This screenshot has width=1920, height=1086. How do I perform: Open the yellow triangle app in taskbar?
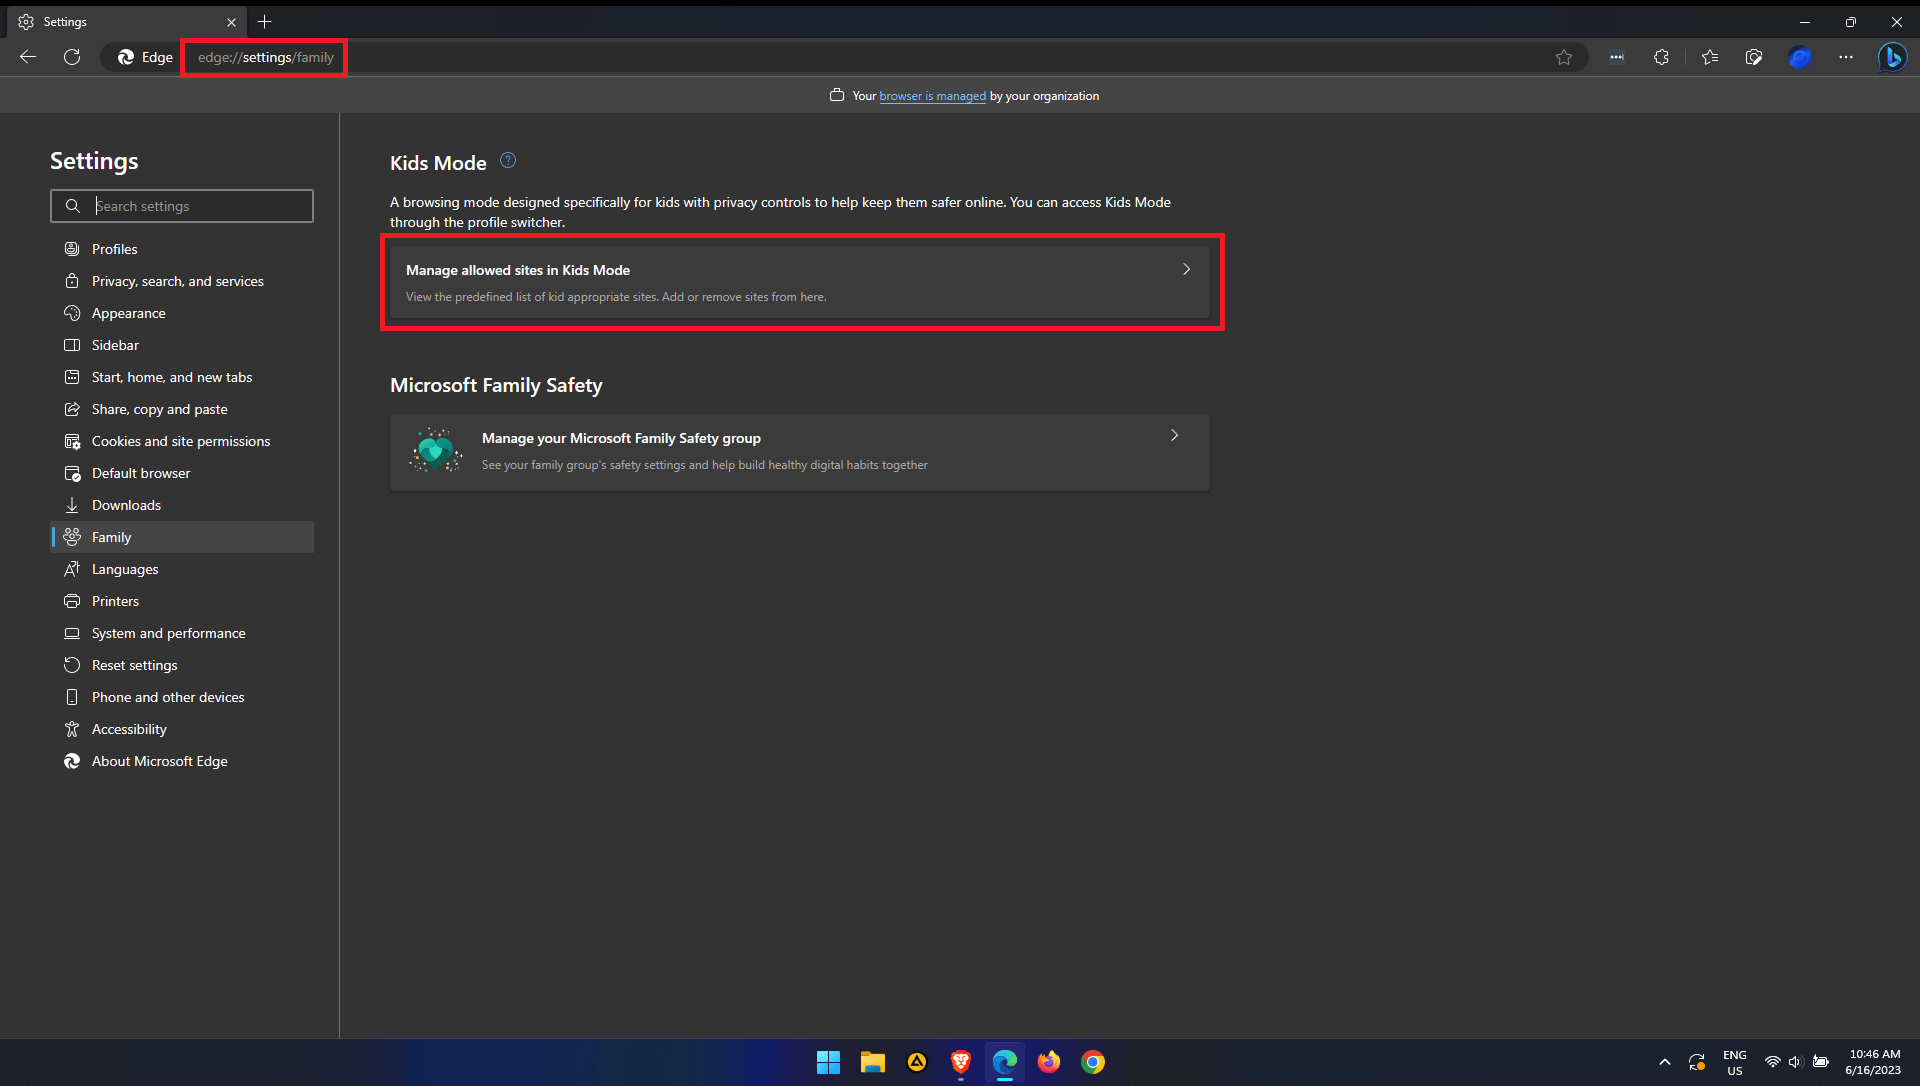[x=916, y=1062]
